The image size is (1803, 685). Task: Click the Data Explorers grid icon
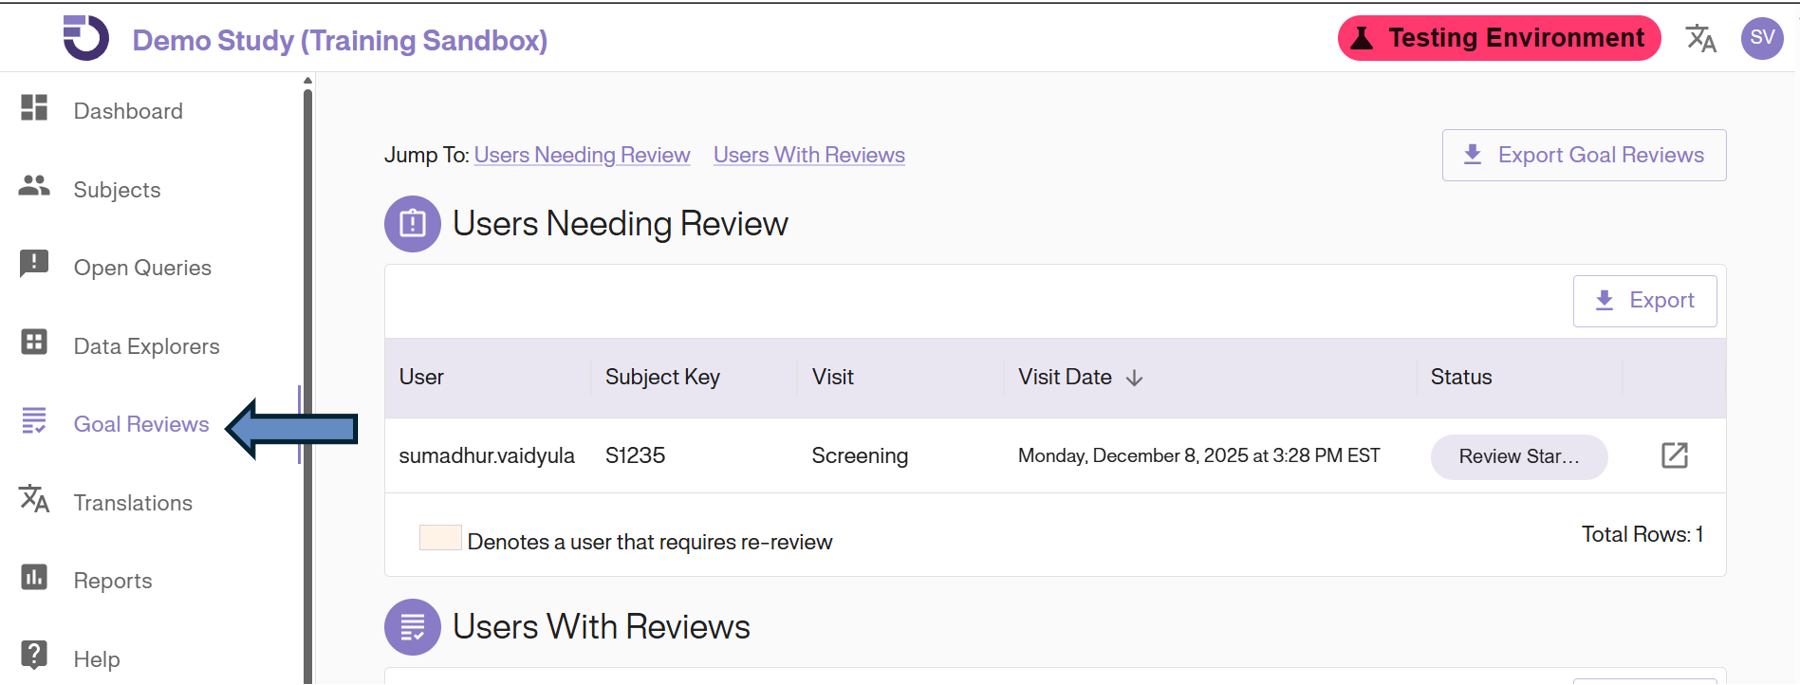(34, 342)
